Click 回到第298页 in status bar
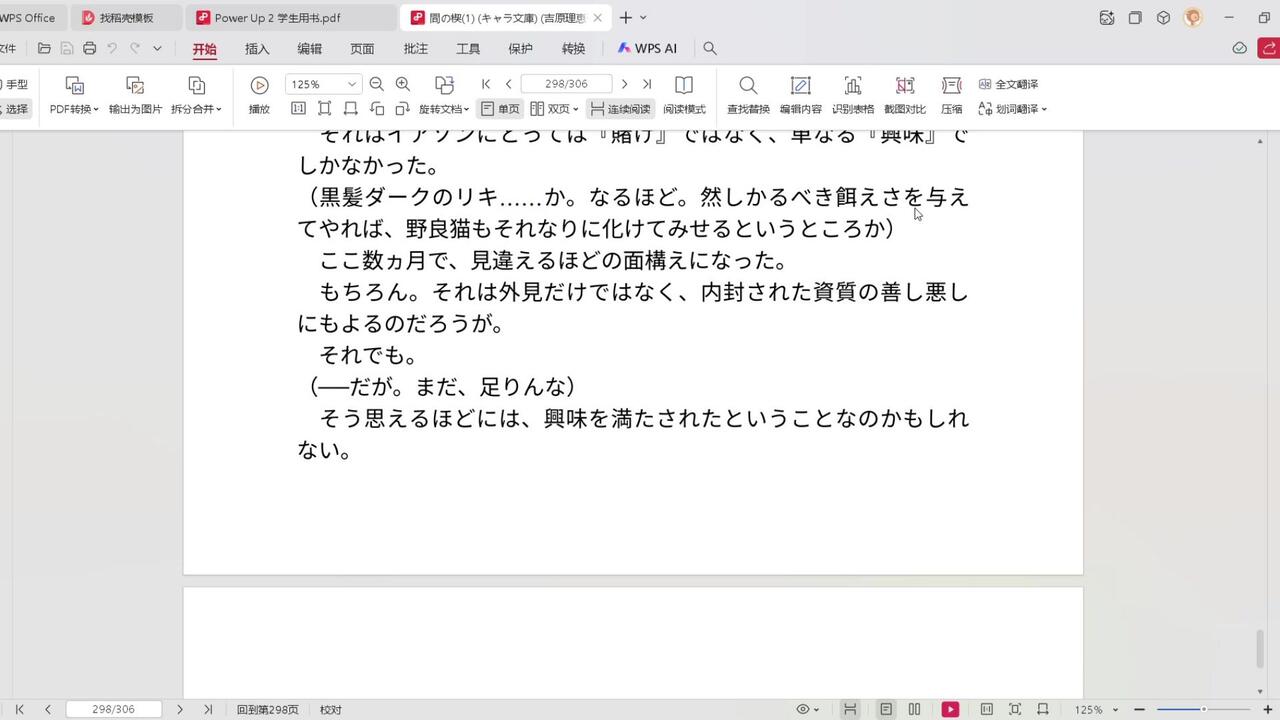The image size is (1280, 720). (268, 709)
